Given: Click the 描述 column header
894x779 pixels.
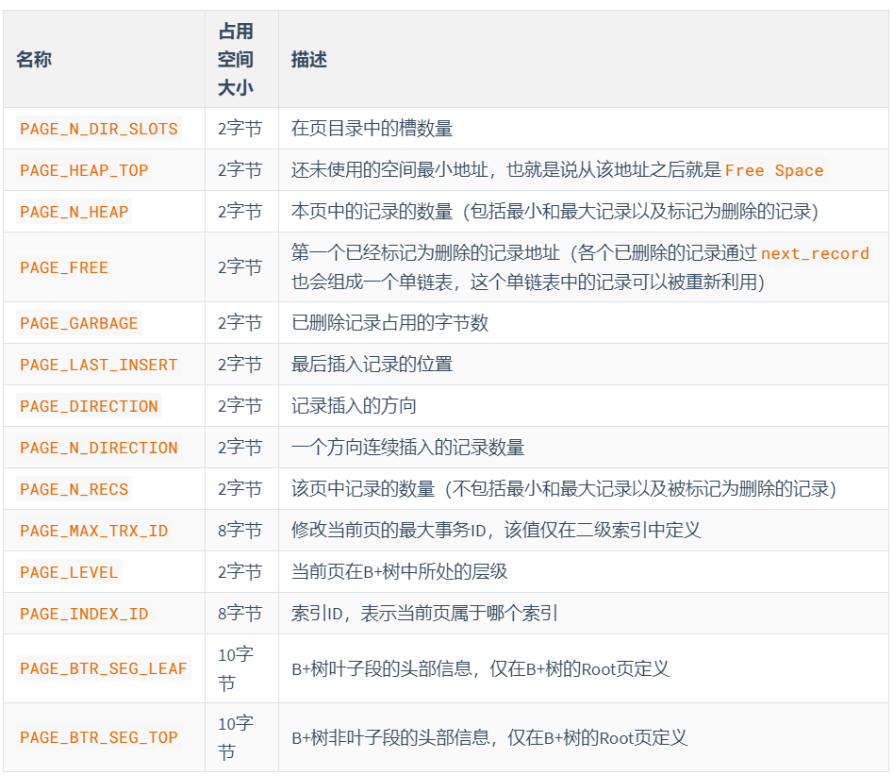Looking at the screenshot, I should (309, 60).
